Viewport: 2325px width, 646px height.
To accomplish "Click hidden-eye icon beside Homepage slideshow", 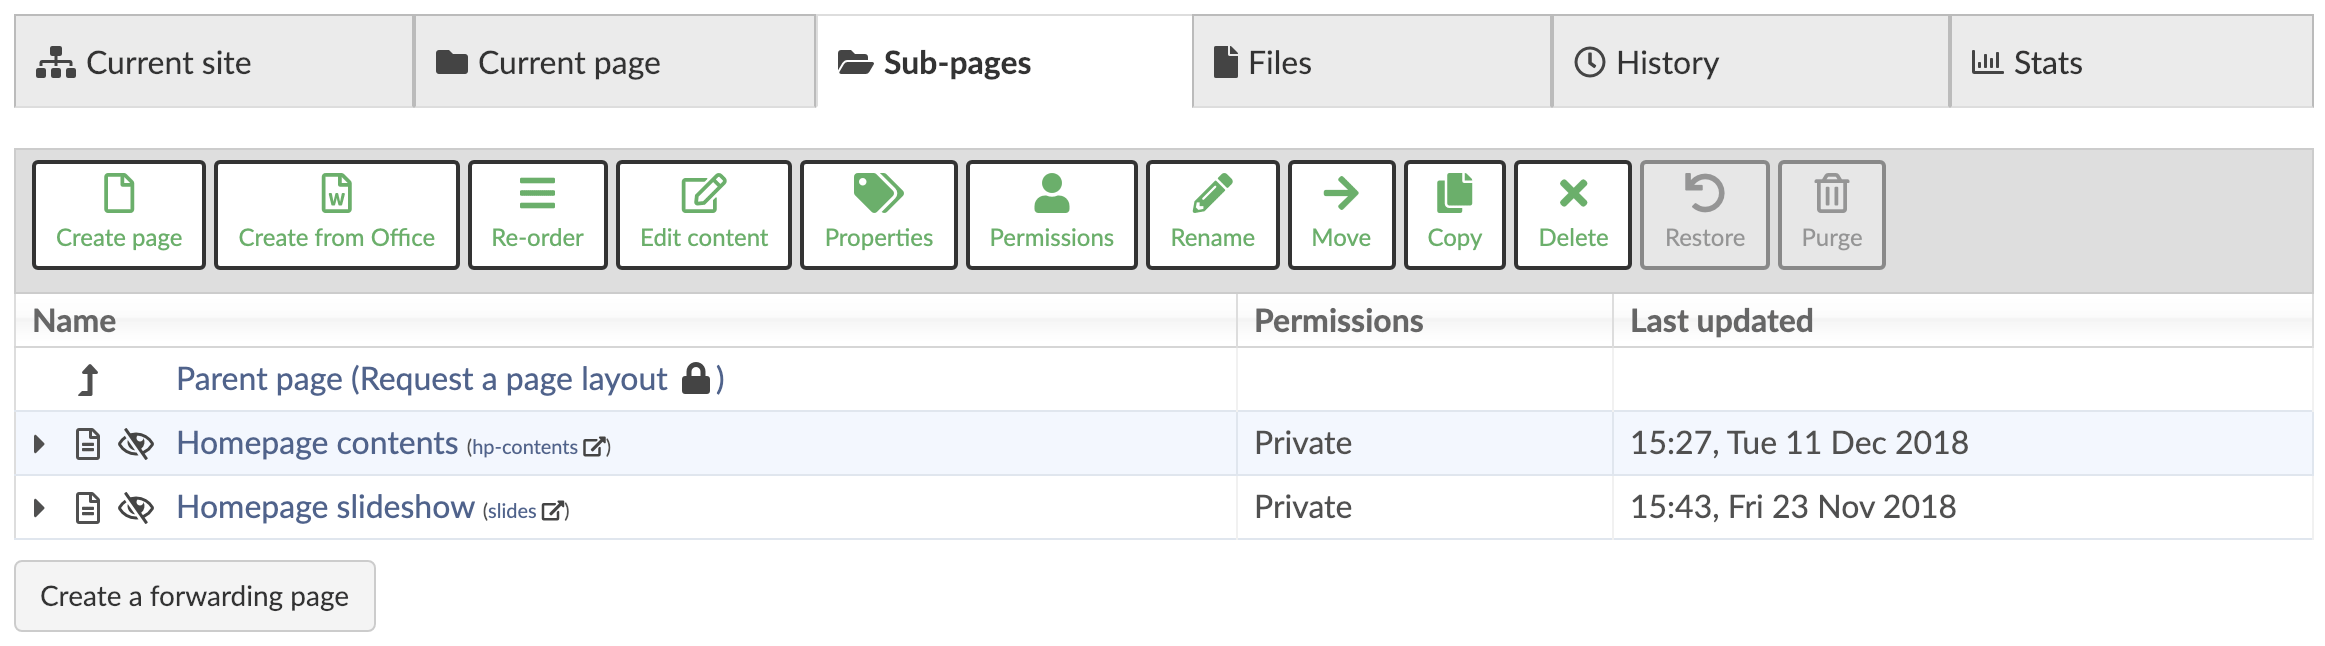I will point(136,508).
